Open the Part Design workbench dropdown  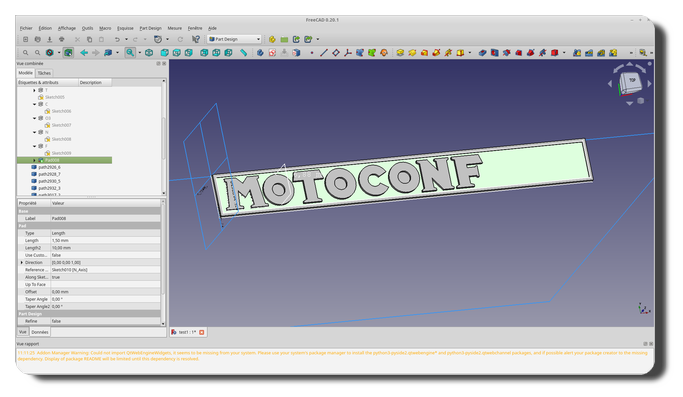pyautogui.click(x=234, y=39)
